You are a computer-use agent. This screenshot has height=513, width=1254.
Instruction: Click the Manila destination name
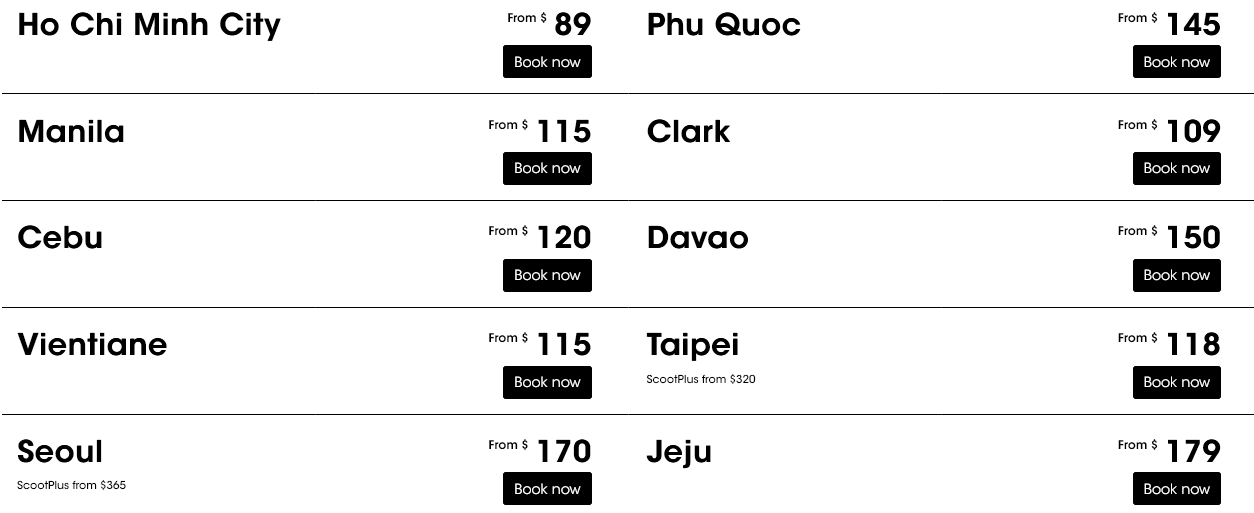pos(71,131)
